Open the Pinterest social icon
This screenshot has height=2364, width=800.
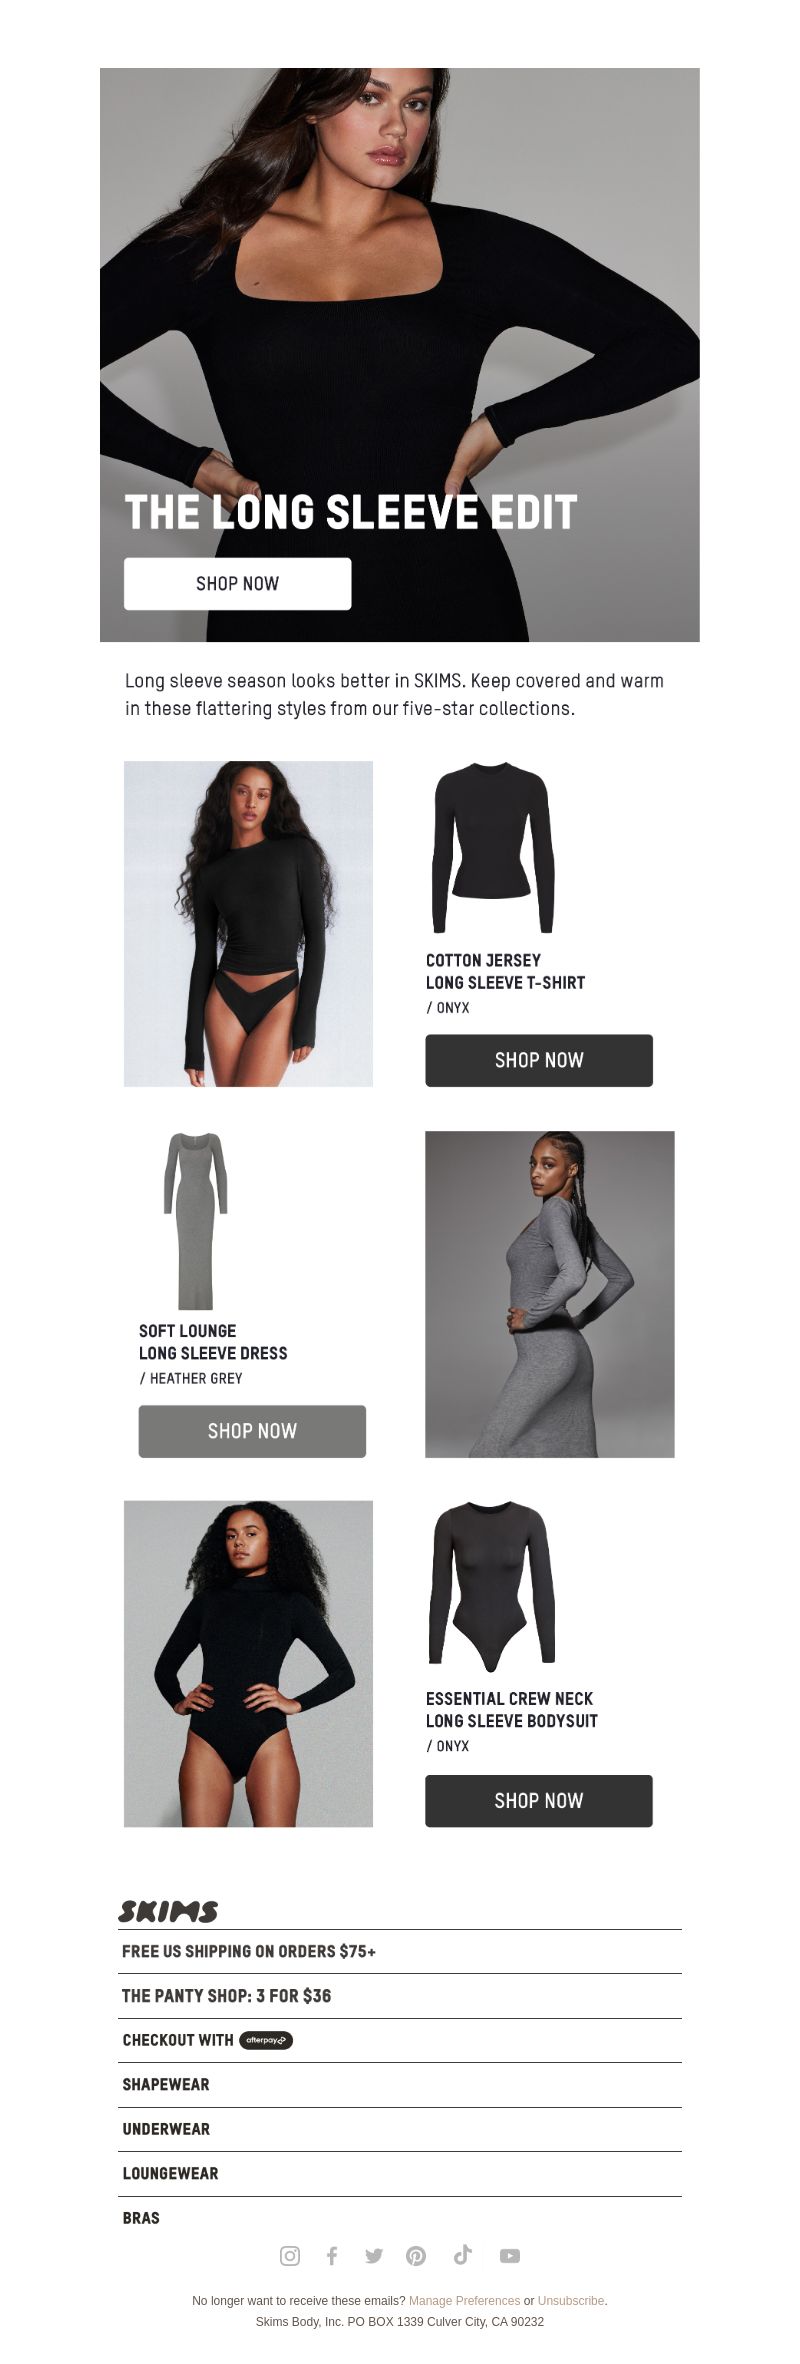point(416,2255)
